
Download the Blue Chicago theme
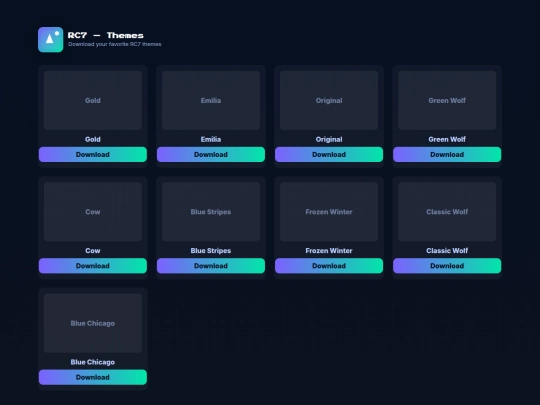(x=93, y=377)
